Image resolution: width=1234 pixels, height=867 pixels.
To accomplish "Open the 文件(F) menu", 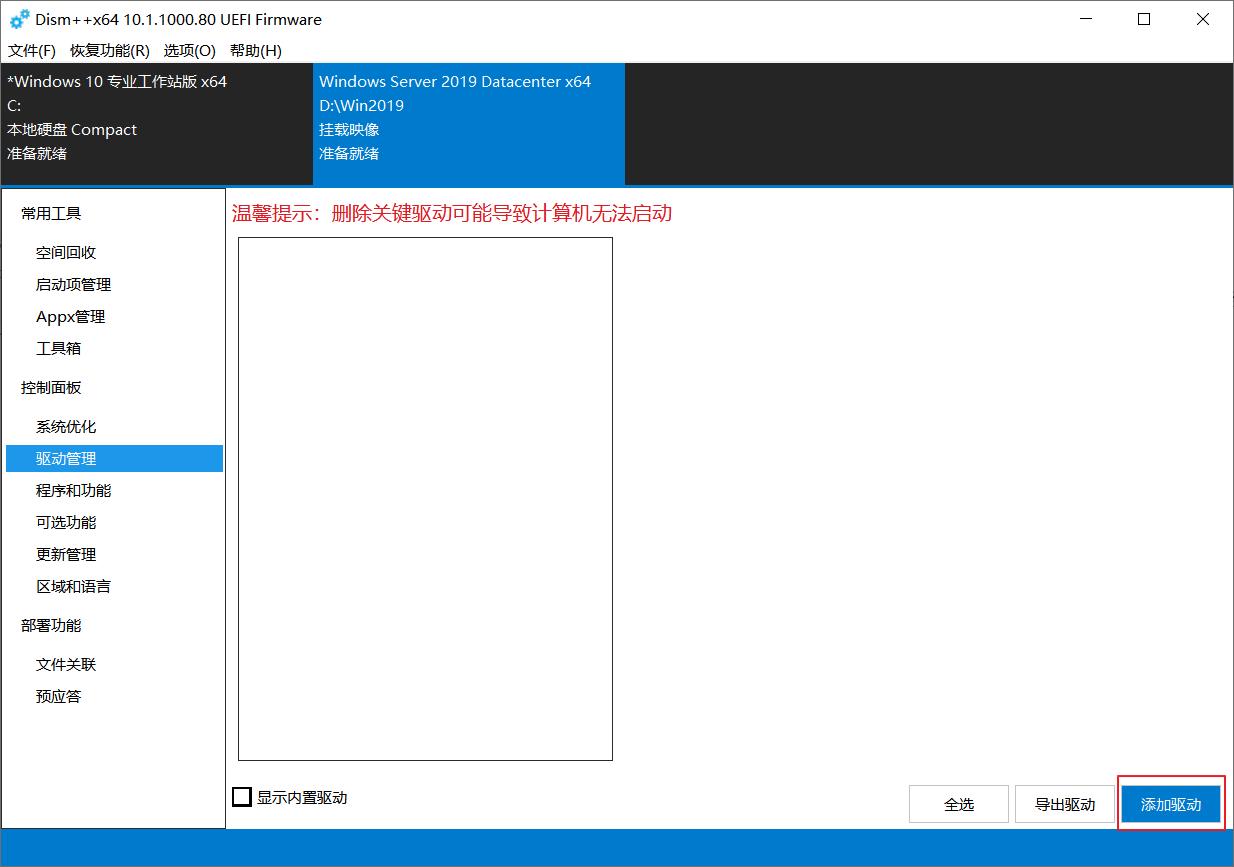I will tap(31, 50).
